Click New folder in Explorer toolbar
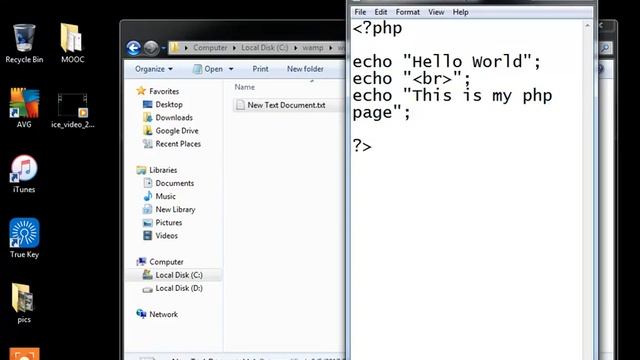 point(305,69)
